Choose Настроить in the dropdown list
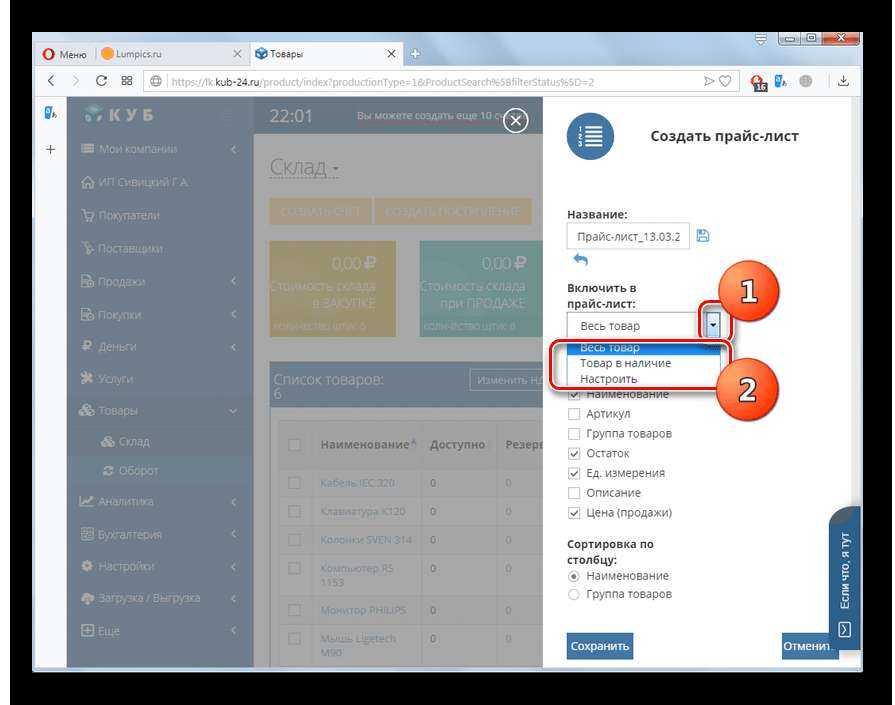The width and height of the screenshot is (895, 705). point(643,379)
